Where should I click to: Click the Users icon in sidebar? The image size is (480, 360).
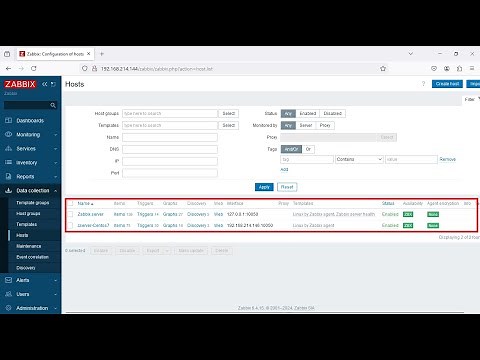tap(9, 294)
